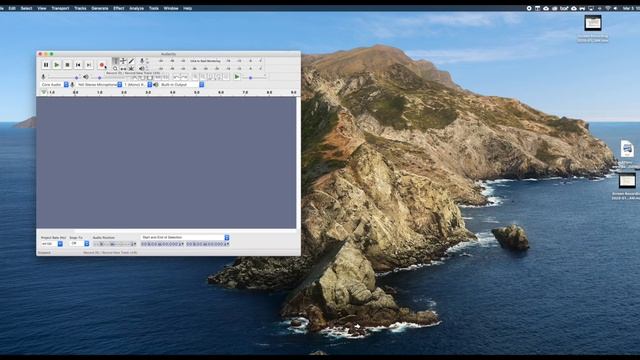Click the playback meter speaker icon
Screen dimensions: 640x360
(142, 69)
